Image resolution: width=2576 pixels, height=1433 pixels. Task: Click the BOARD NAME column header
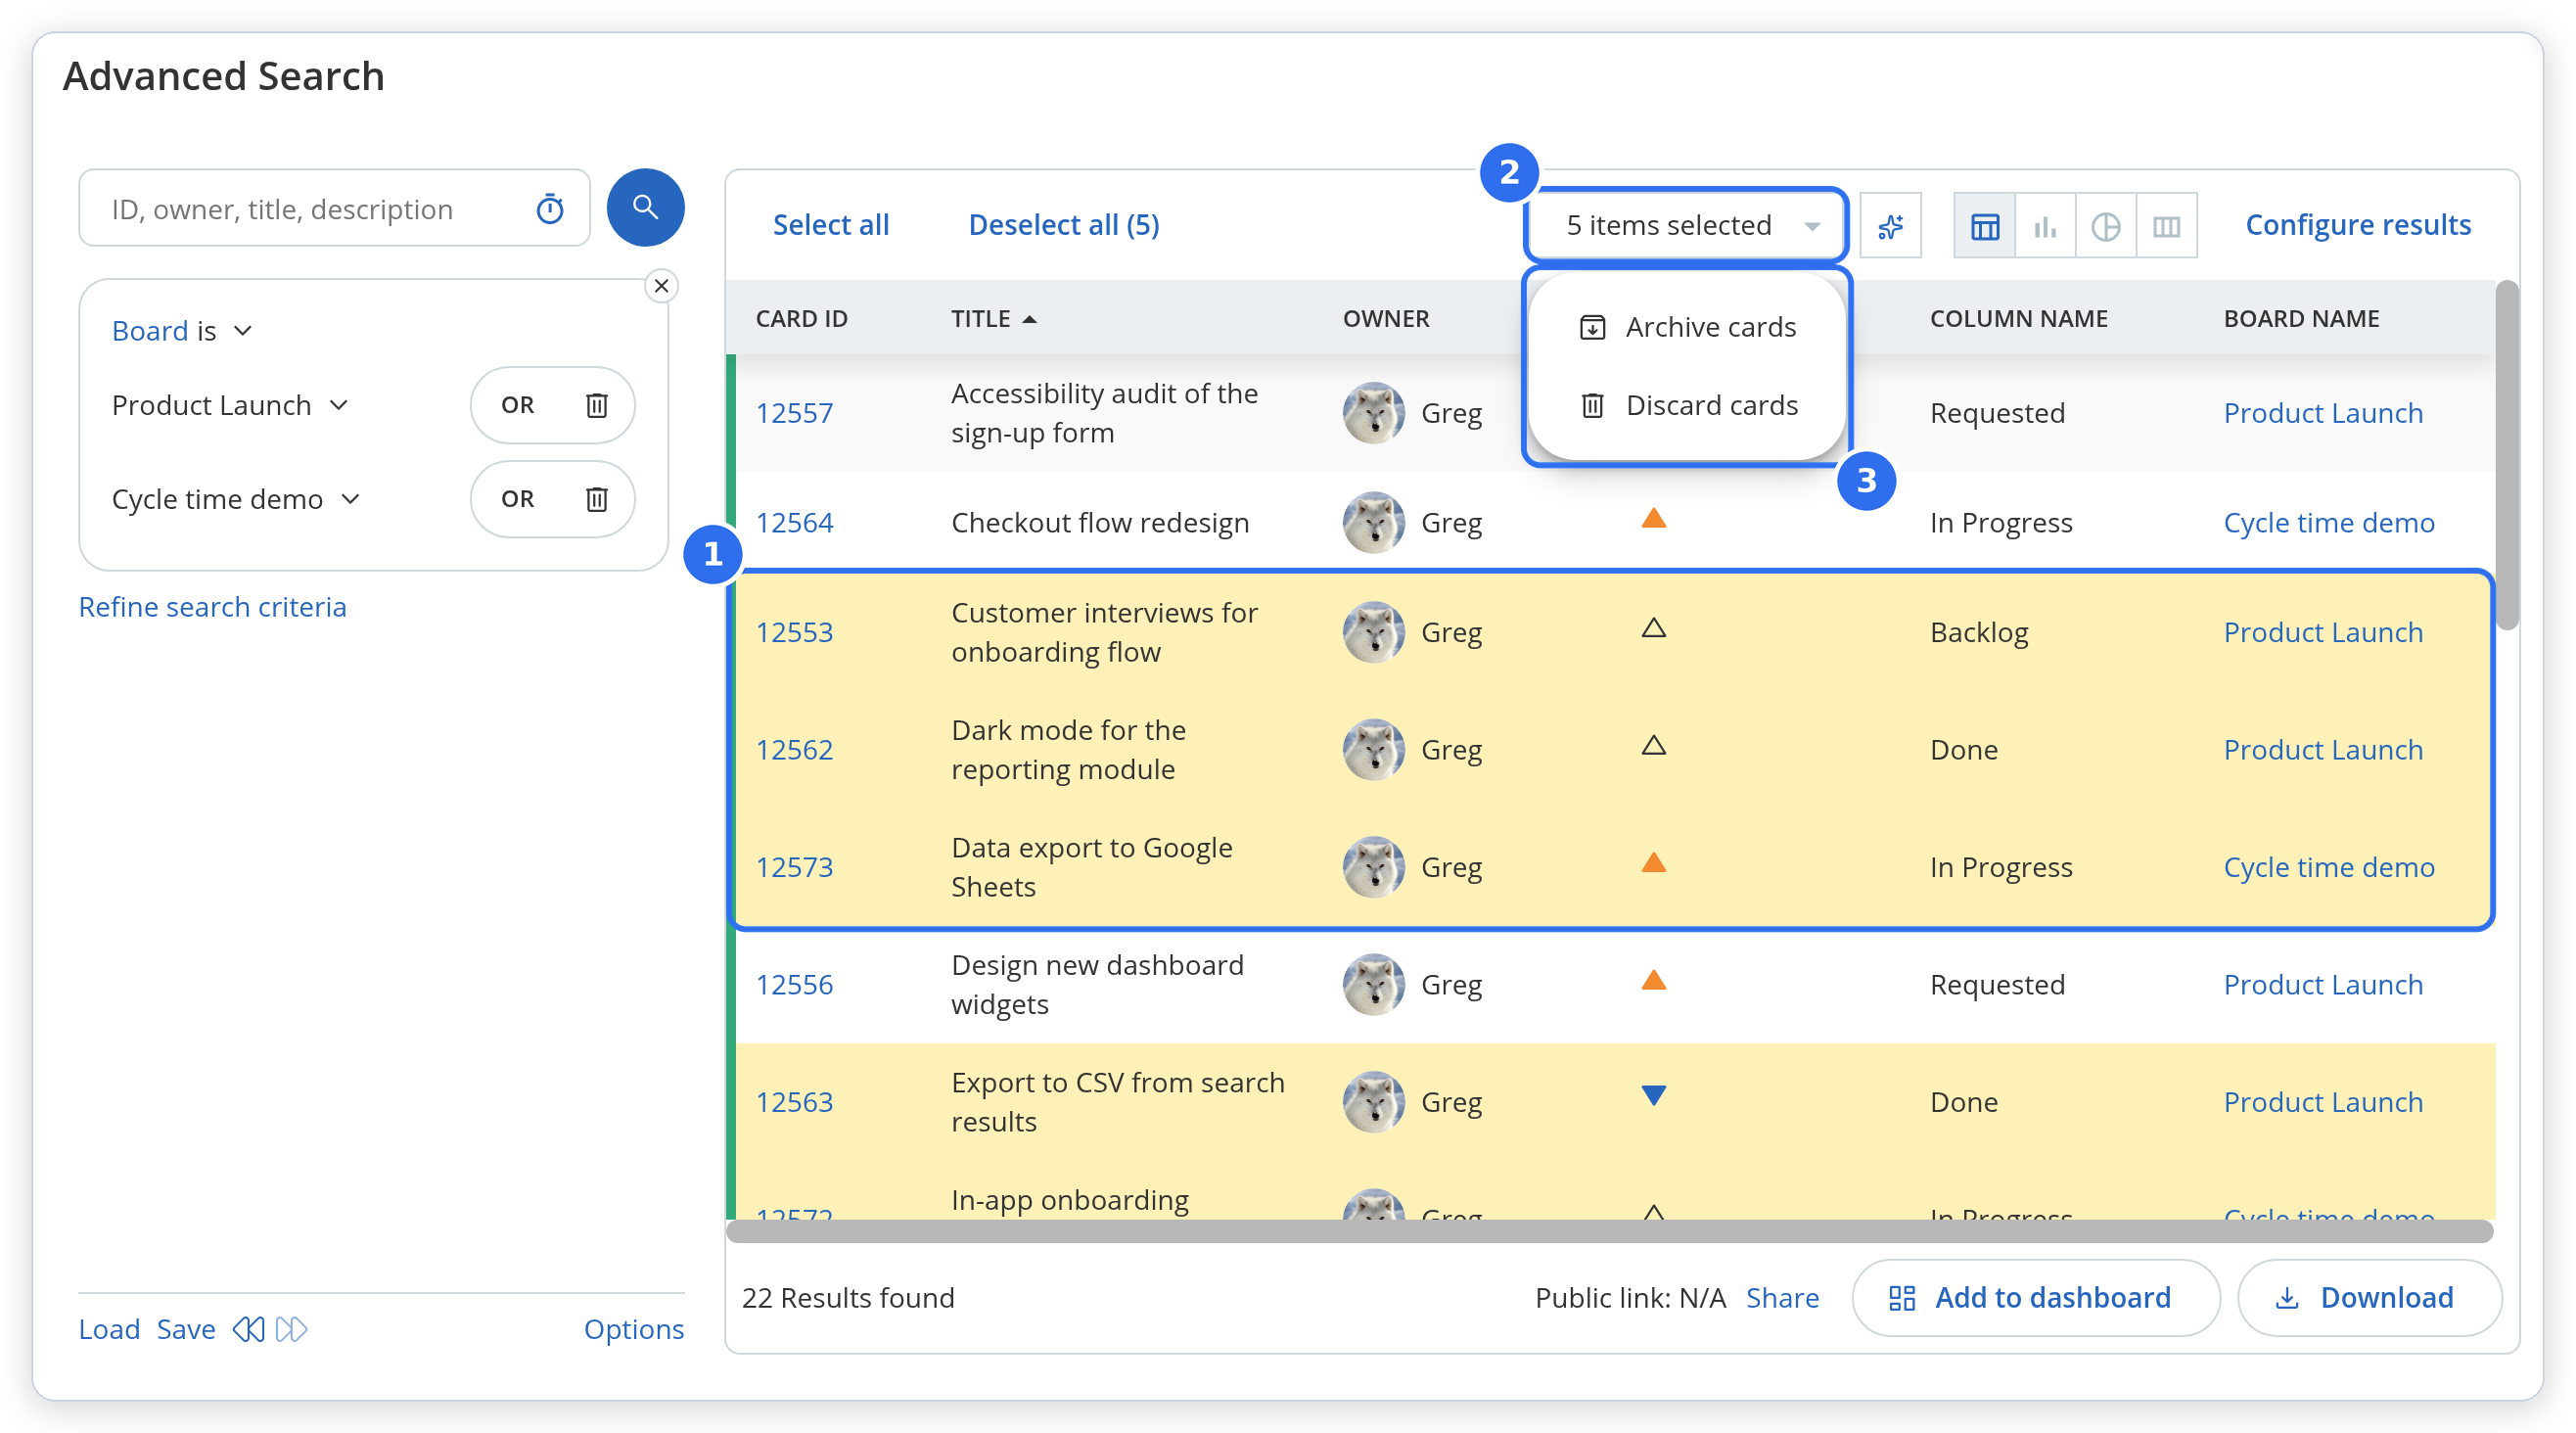coord(2301,319)
